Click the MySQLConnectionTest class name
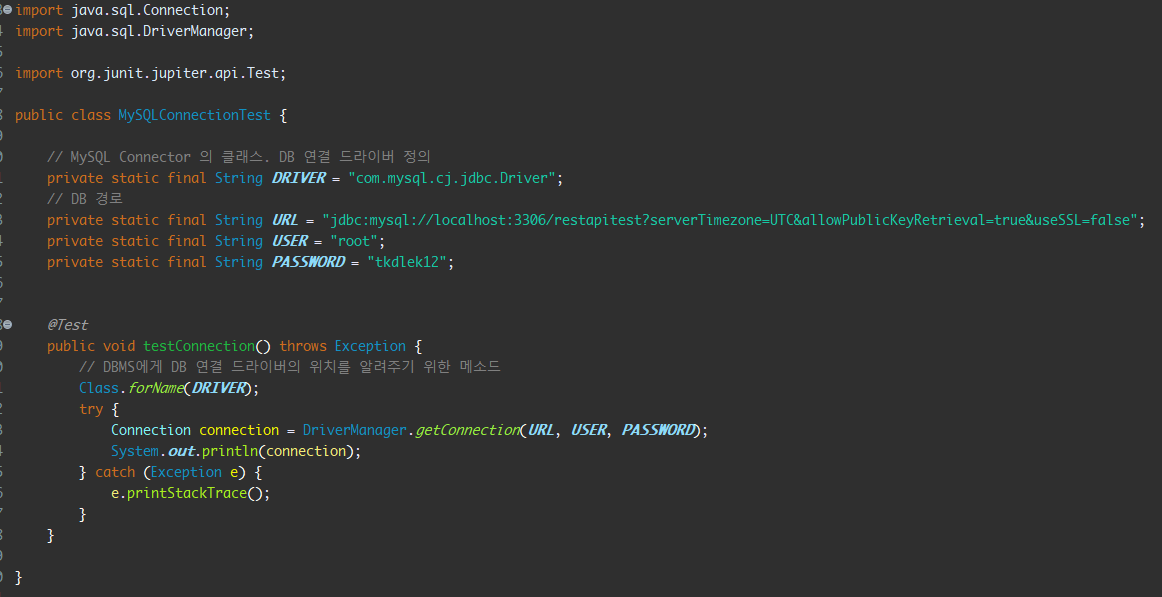Screen dimensions: 1162x597 coord(194,116)
